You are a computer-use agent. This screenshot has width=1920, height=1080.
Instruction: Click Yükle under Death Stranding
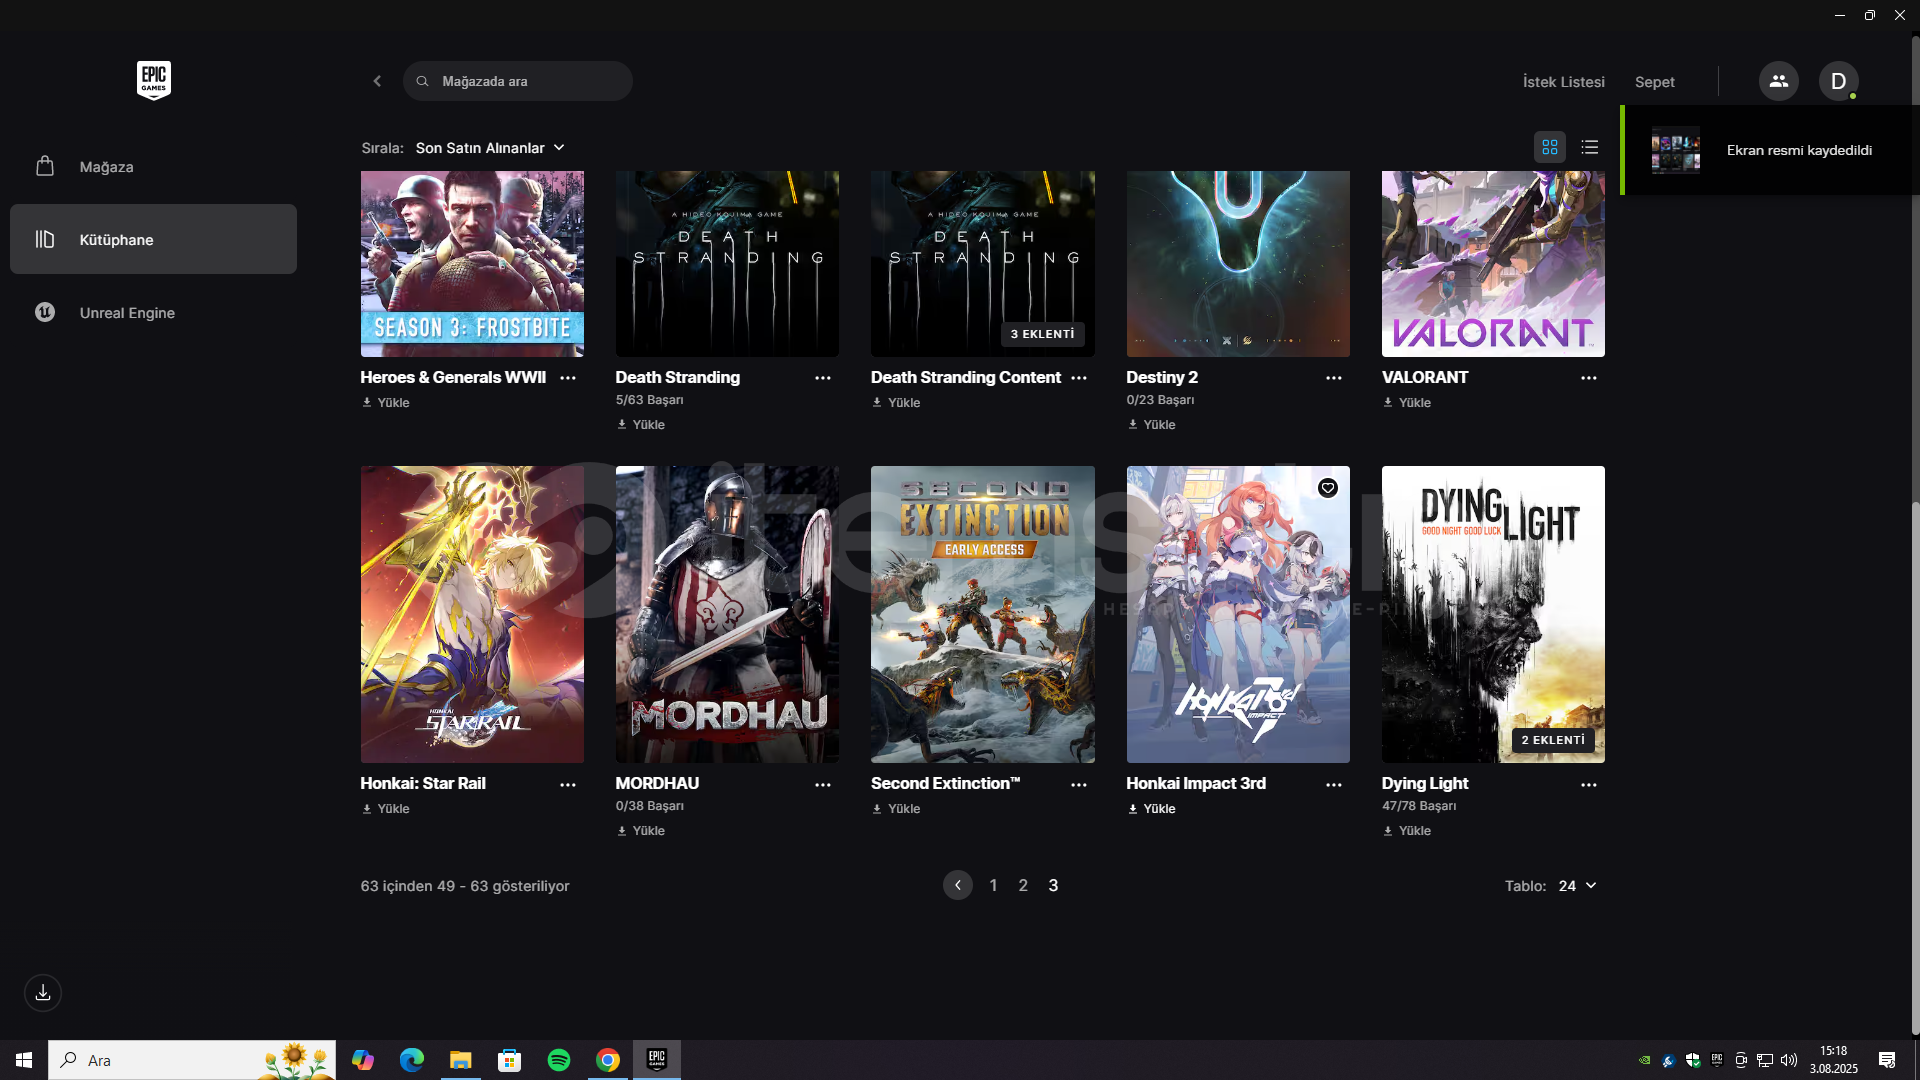tap(641, 425)
